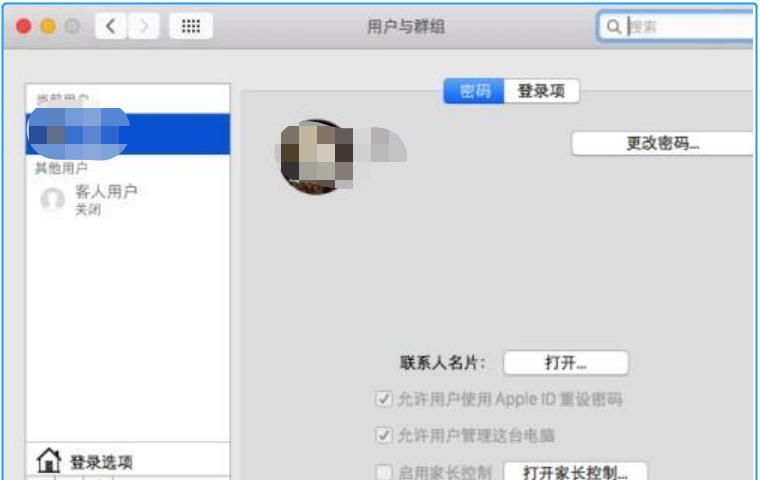The image size is (760, 480).
Task: Enable the 启用家长控制 checkbox
Action: 384,471
